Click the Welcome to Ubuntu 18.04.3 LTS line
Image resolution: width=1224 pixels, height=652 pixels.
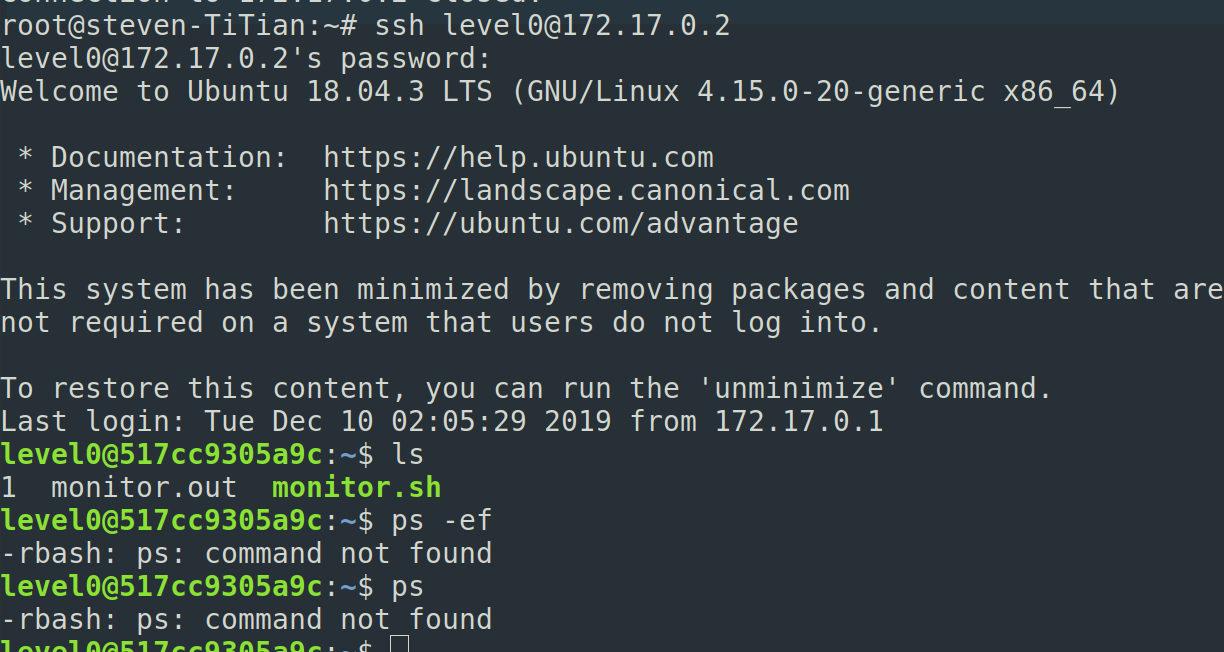click(560, 92)
